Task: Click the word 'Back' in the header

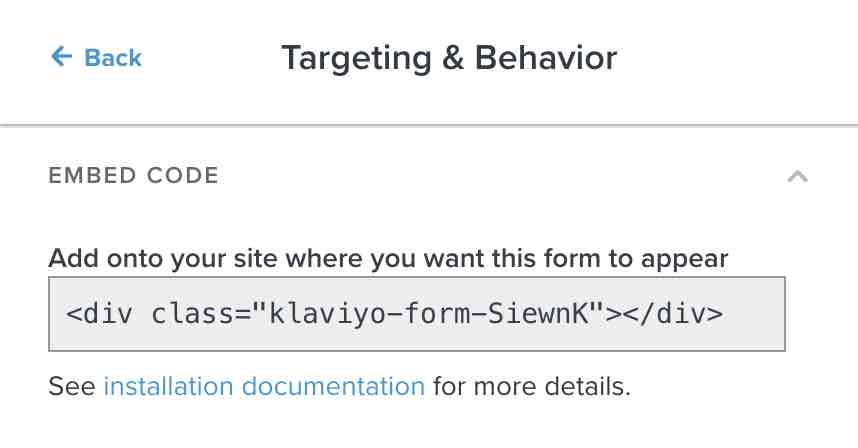Action: click(x=113, y=58)
